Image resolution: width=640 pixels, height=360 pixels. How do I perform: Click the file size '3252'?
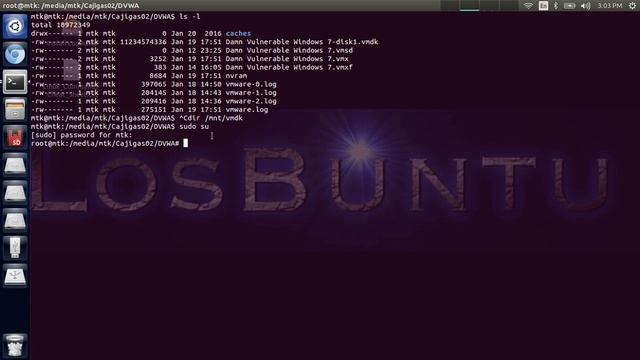(158, 59)
